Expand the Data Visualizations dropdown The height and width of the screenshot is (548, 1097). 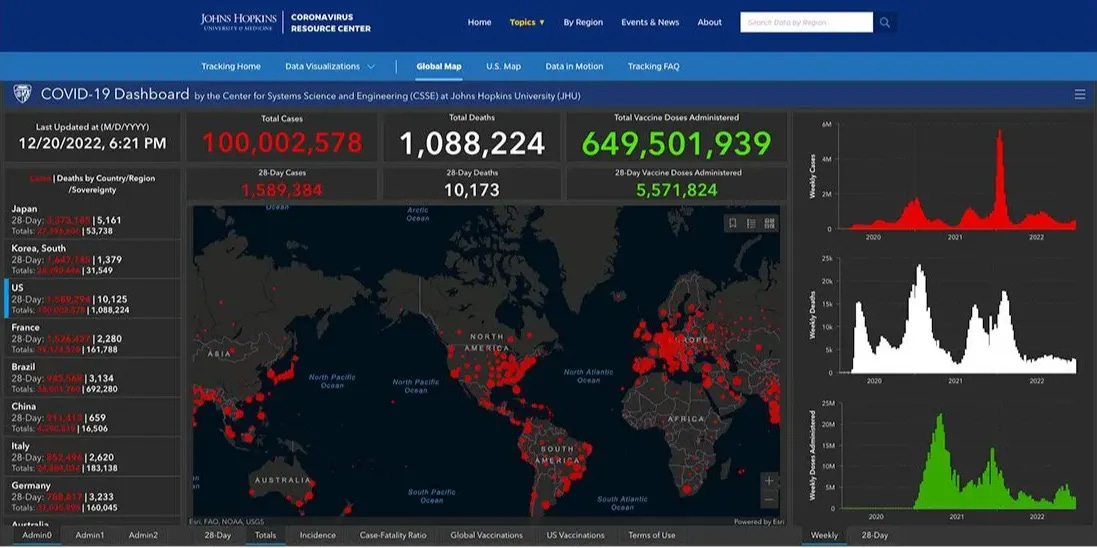pos(330,66)
